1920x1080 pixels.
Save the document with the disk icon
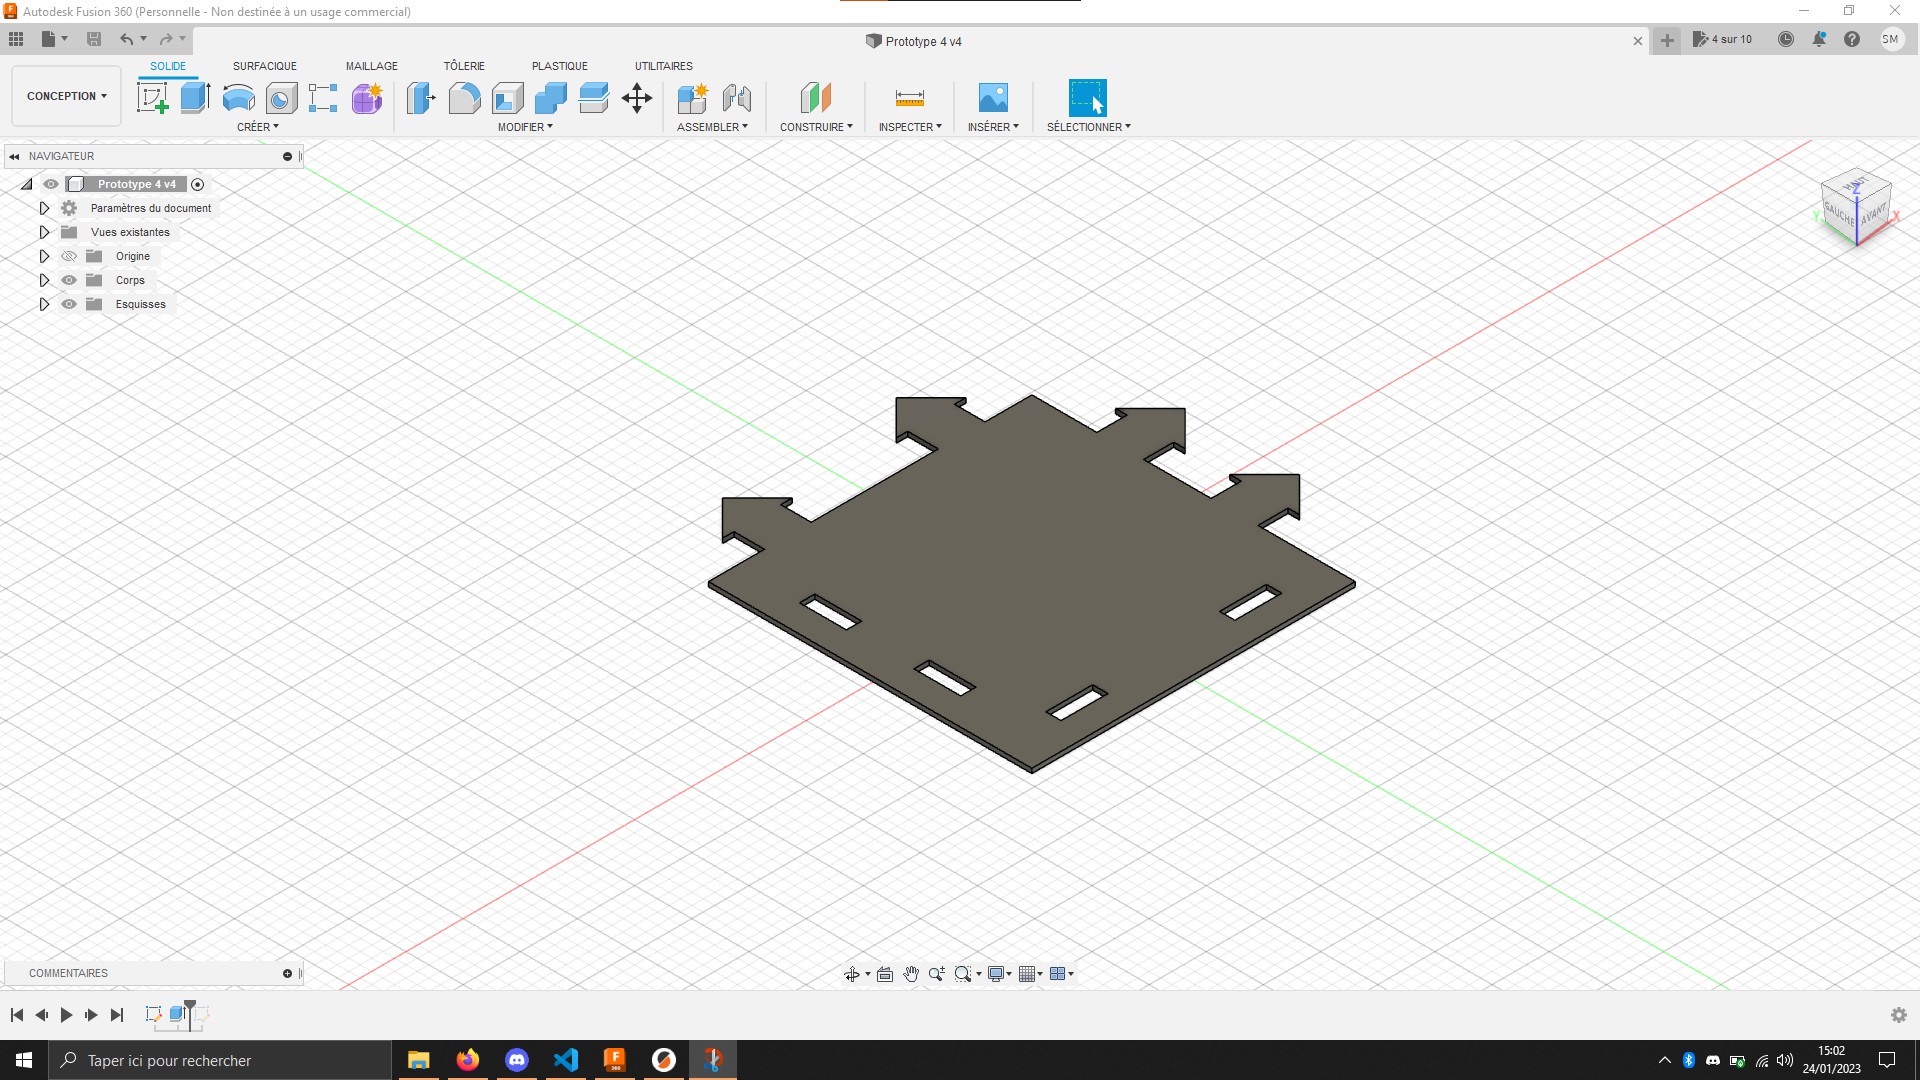pyautogui.click(x=94, y=39)
